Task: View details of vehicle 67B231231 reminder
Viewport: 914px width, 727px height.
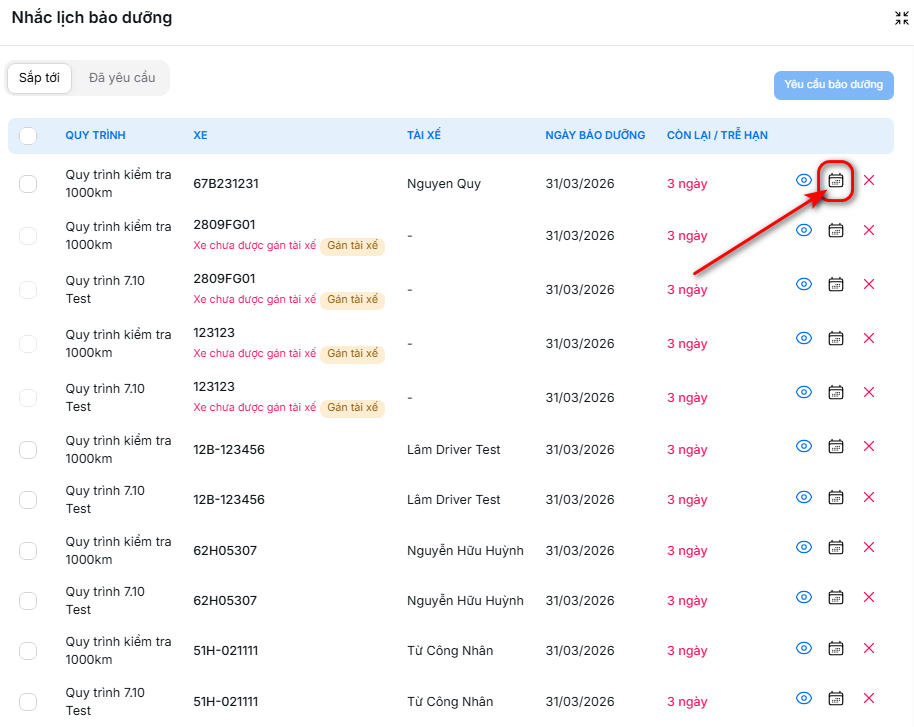Action: pyautogui.click(x=803, y=181)
